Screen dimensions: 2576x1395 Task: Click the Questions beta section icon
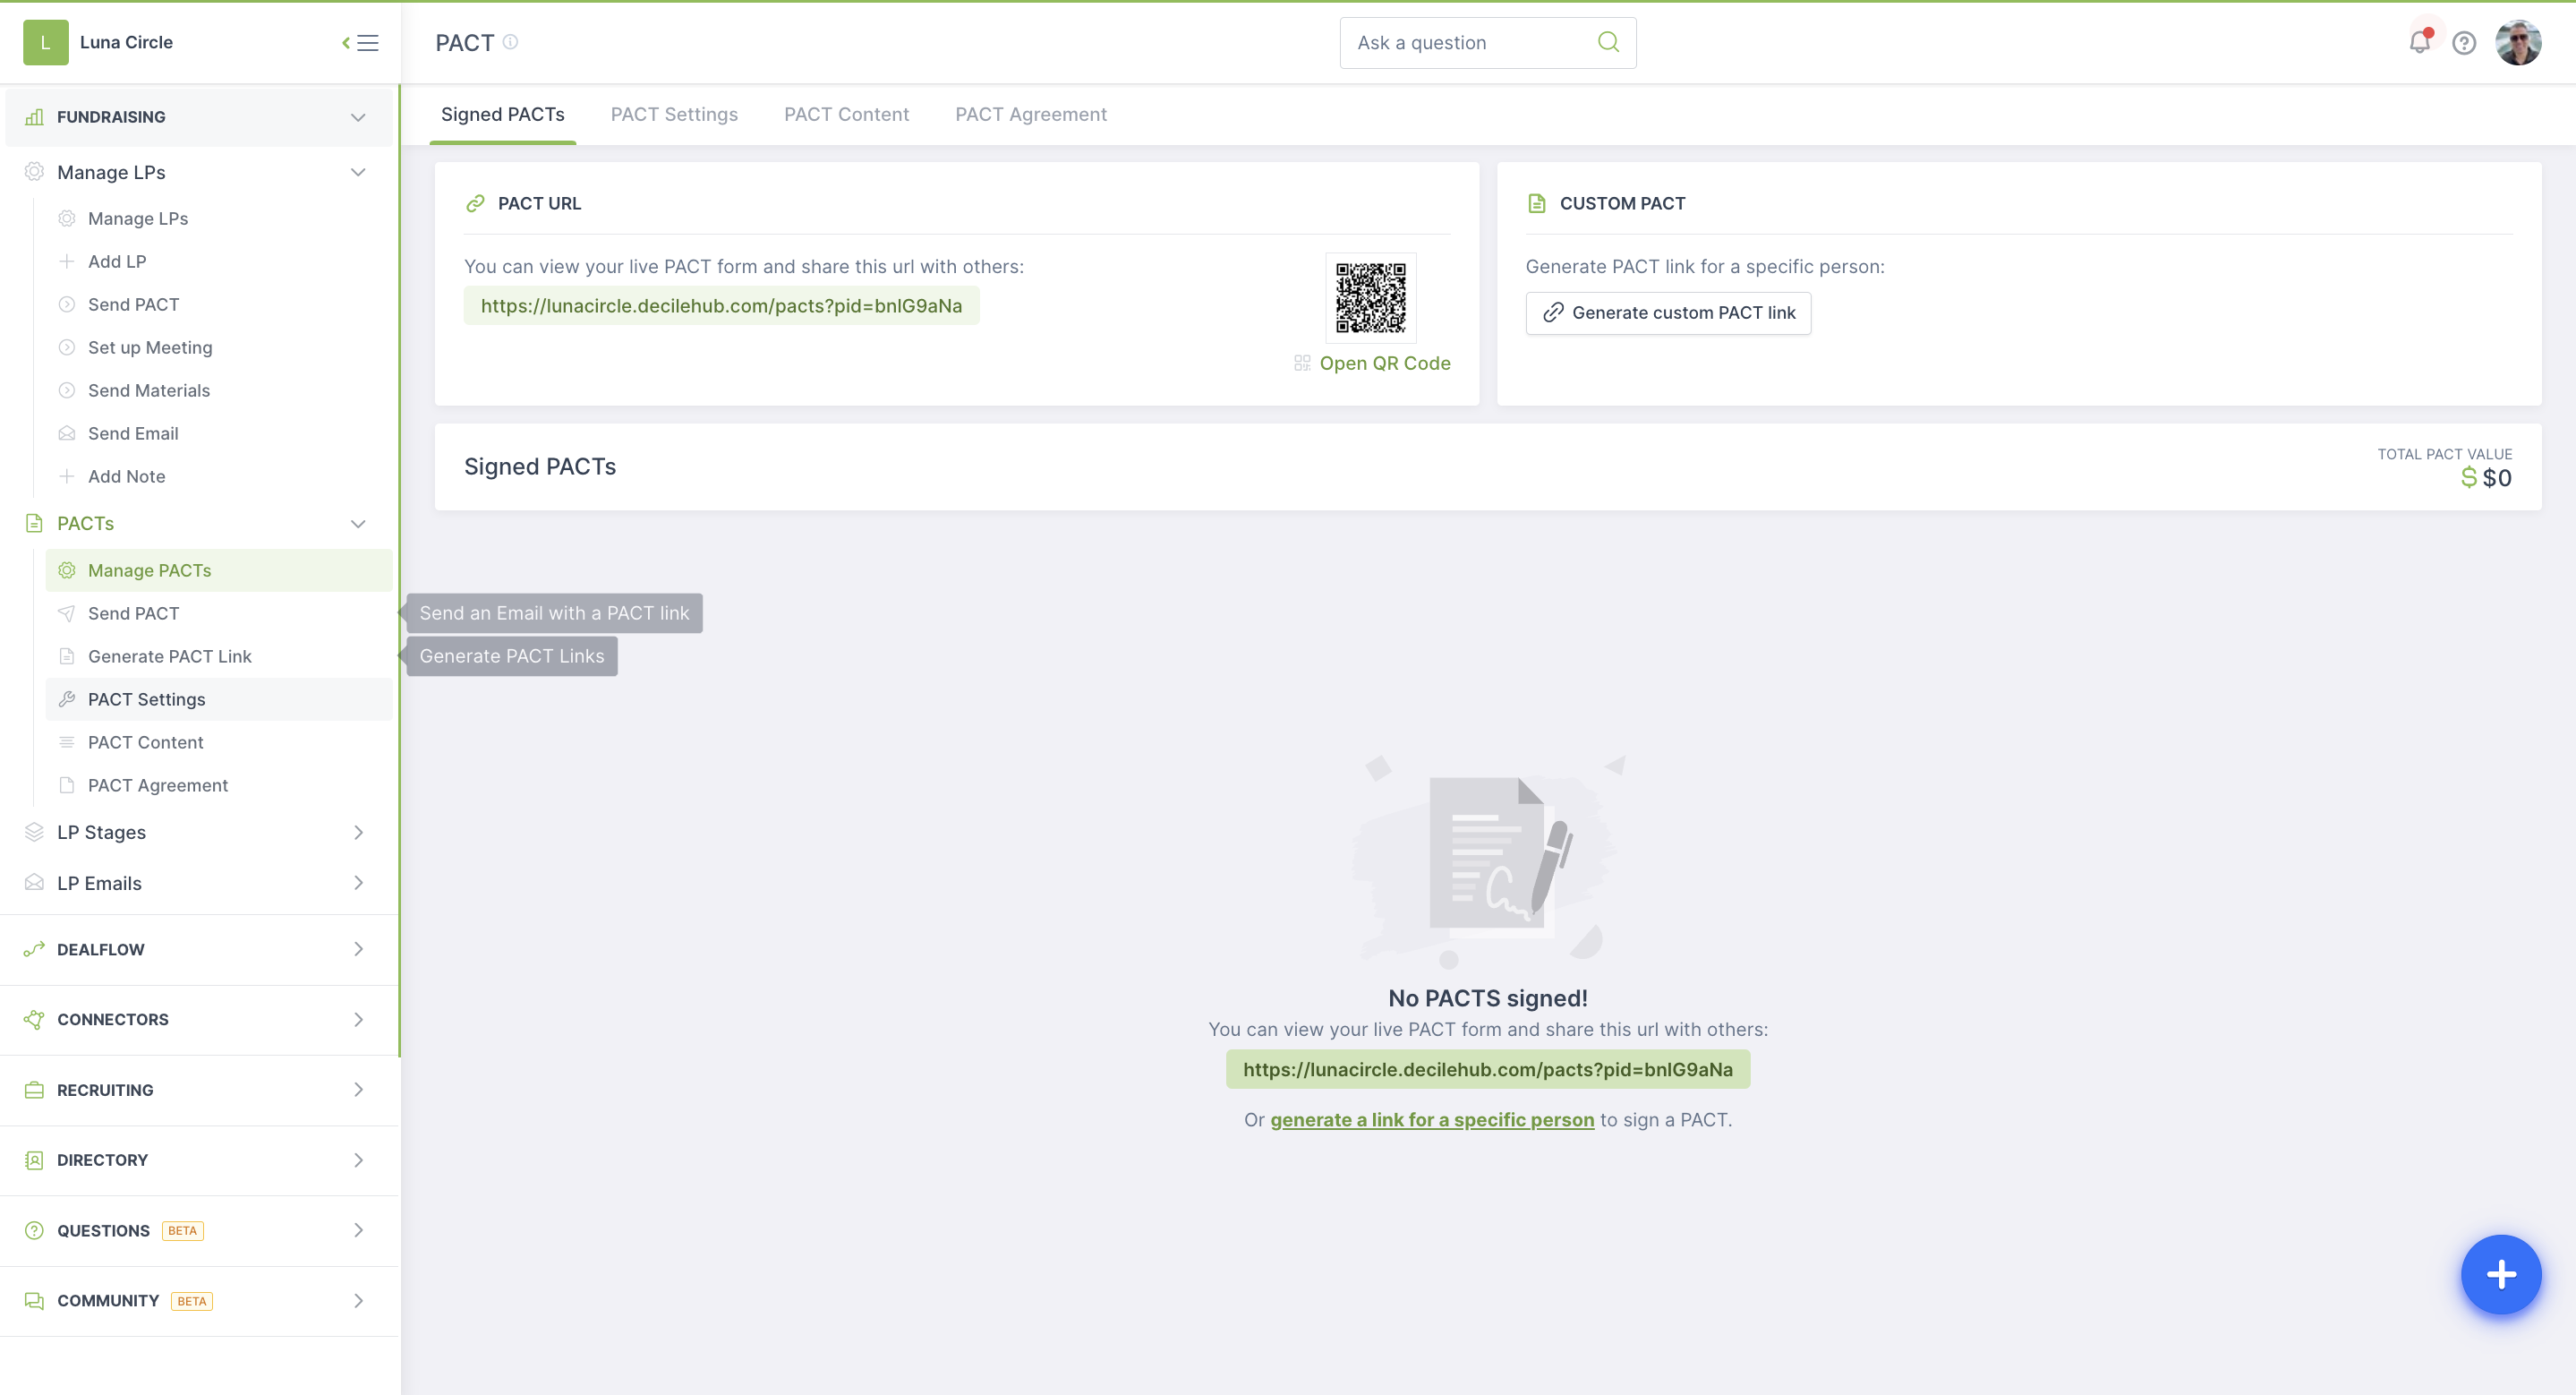pos(34,1230)
